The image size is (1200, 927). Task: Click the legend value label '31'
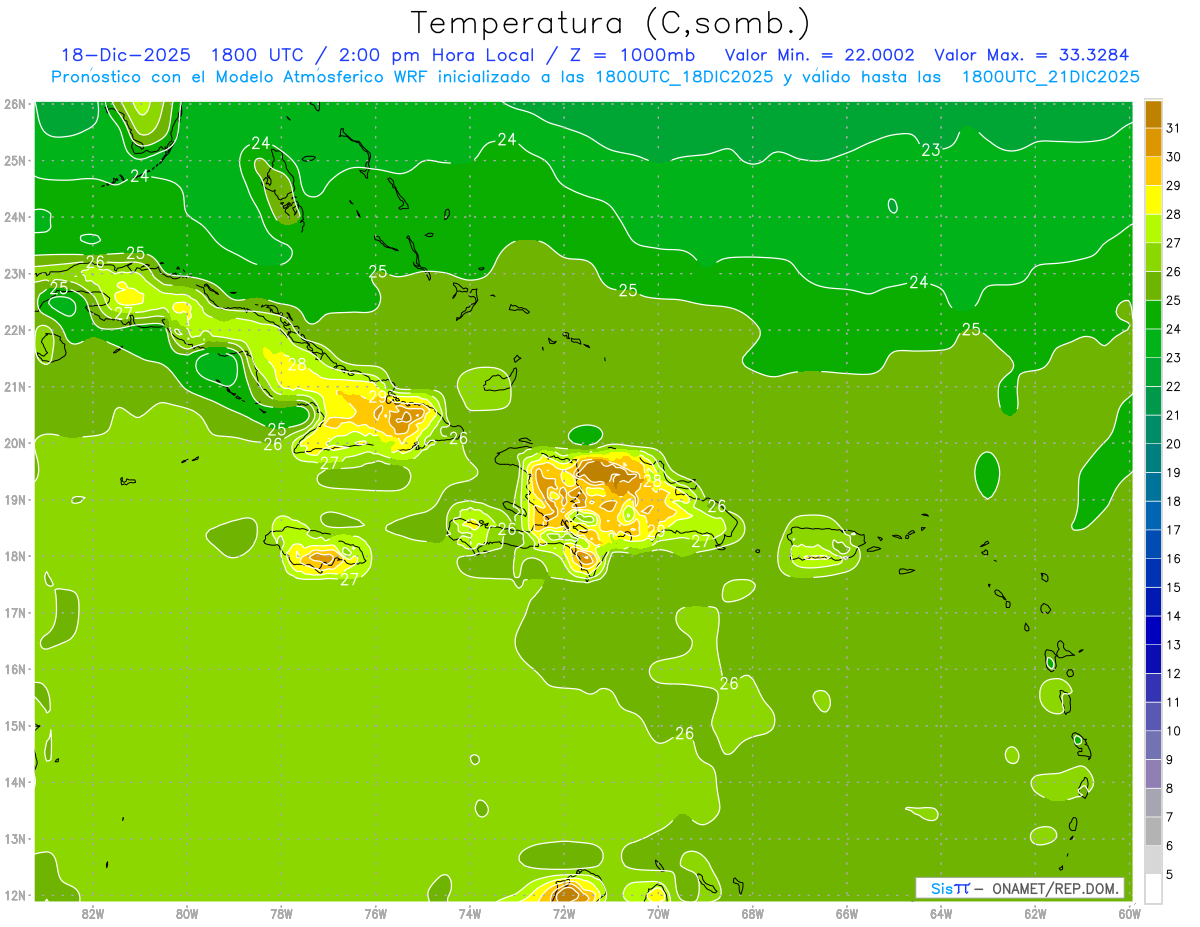coord(1173,128)
